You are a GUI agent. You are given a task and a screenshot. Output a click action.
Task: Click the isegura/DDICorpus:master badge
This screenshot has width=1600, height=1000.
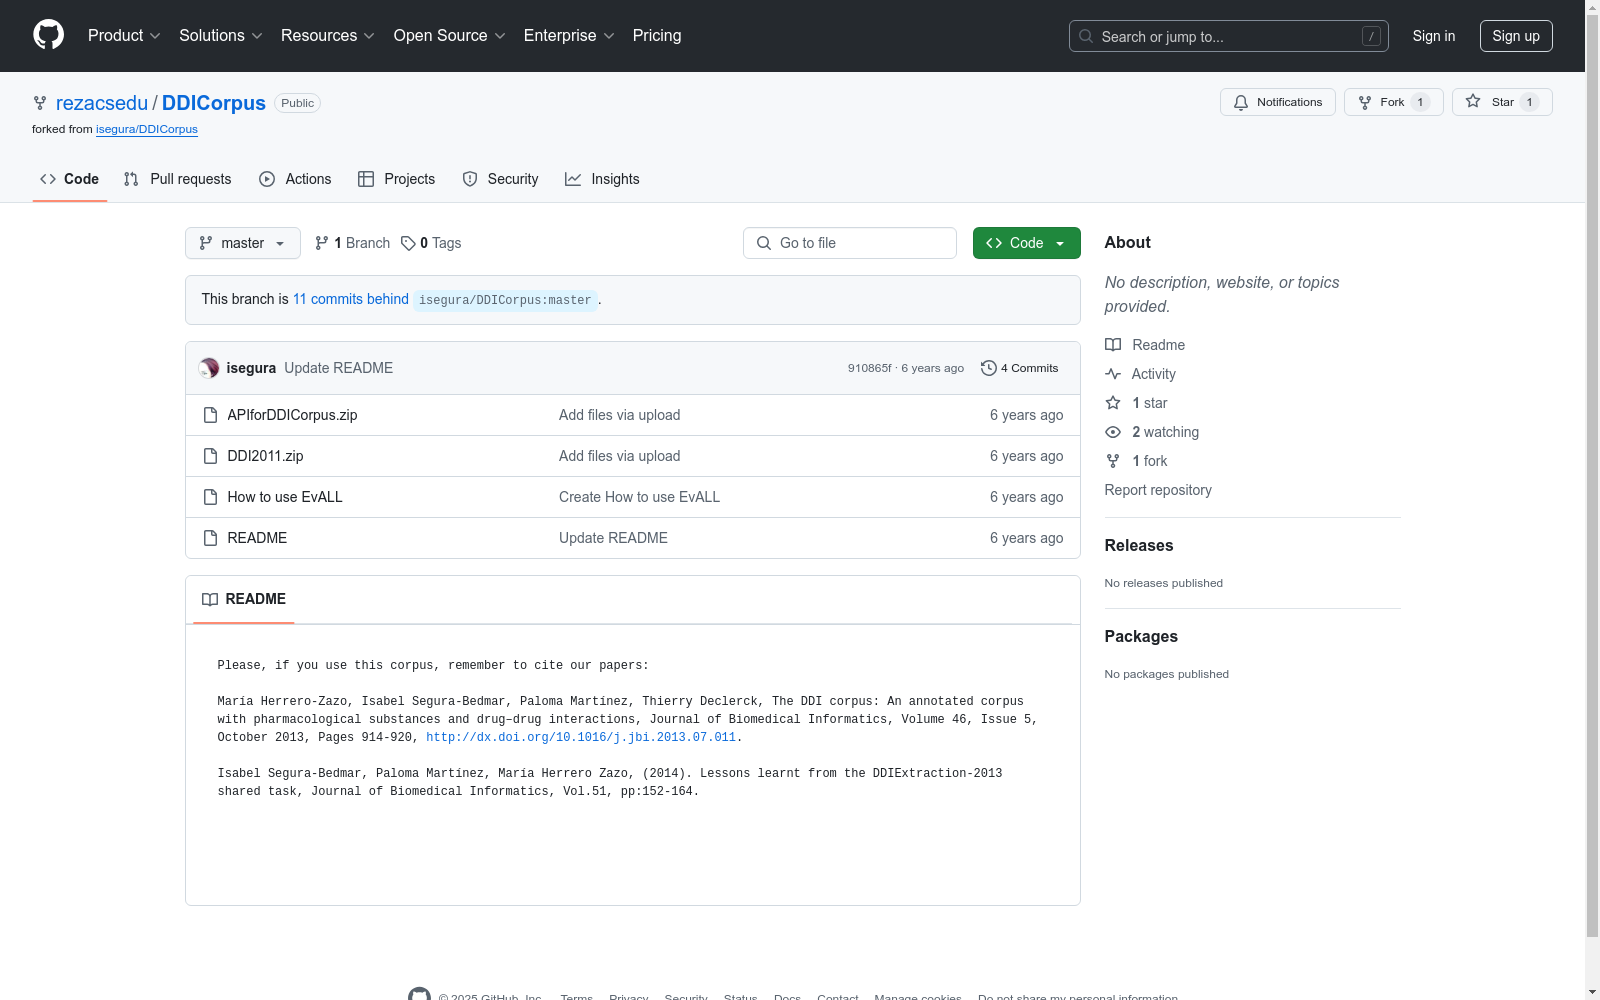(505, 300)
